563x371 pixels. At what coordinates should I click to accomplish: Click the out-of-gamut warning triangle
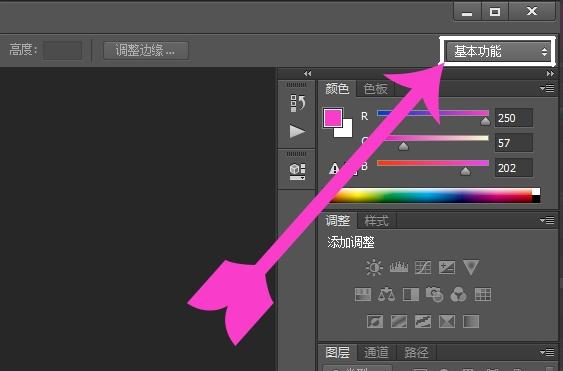coord(334,168)
